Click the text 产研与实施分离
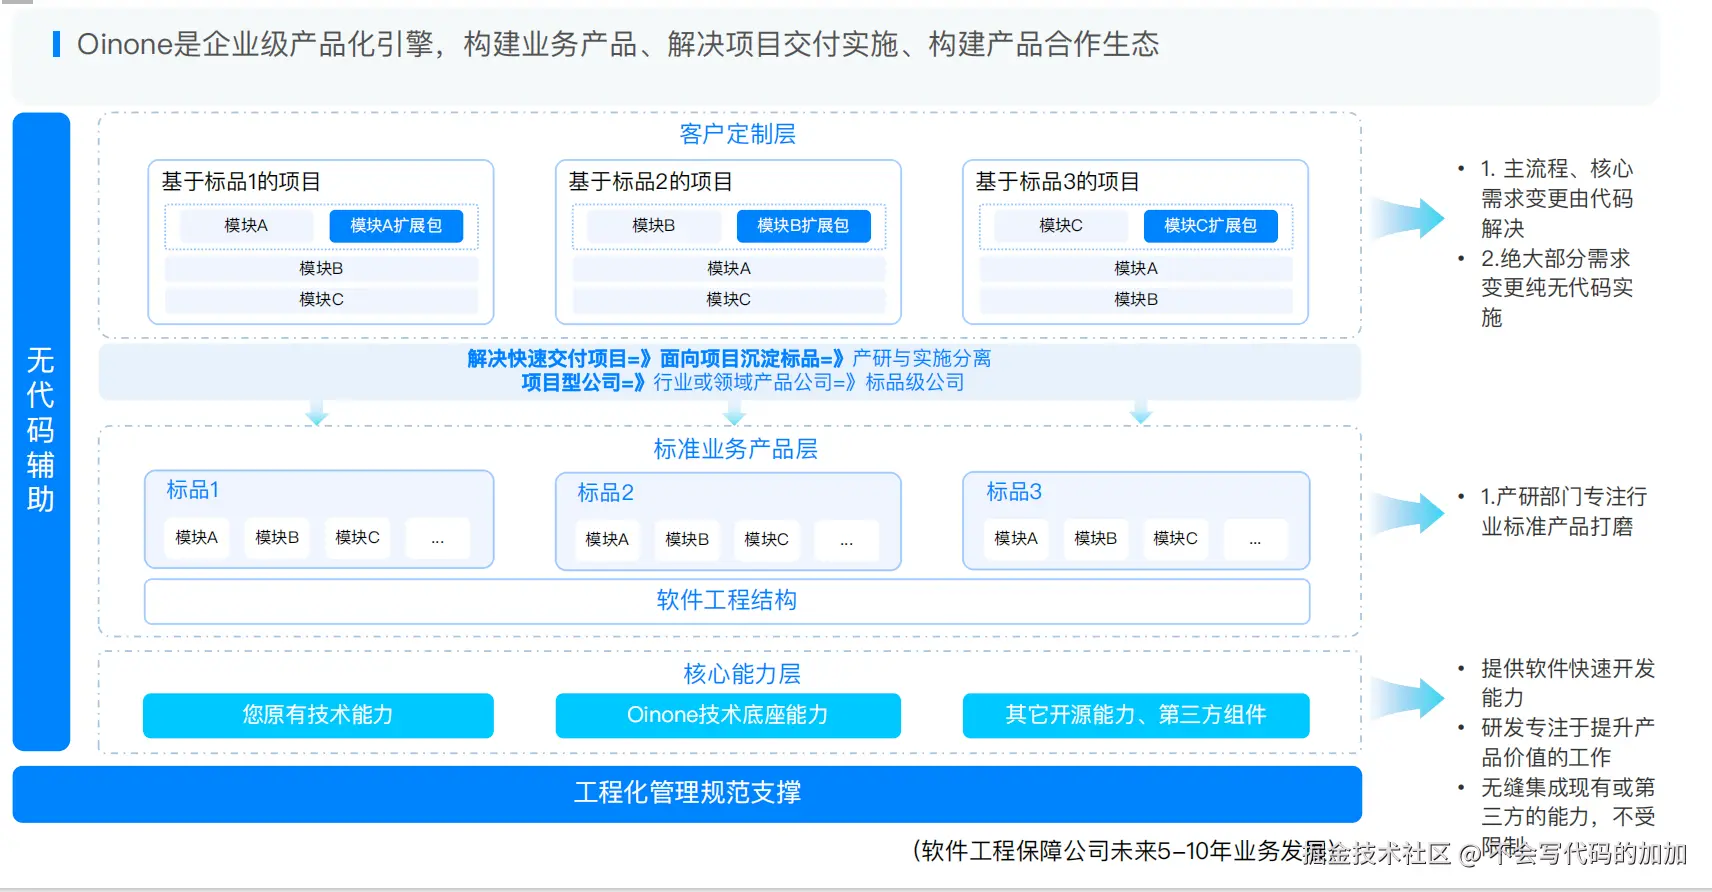 tap(922, 359)
